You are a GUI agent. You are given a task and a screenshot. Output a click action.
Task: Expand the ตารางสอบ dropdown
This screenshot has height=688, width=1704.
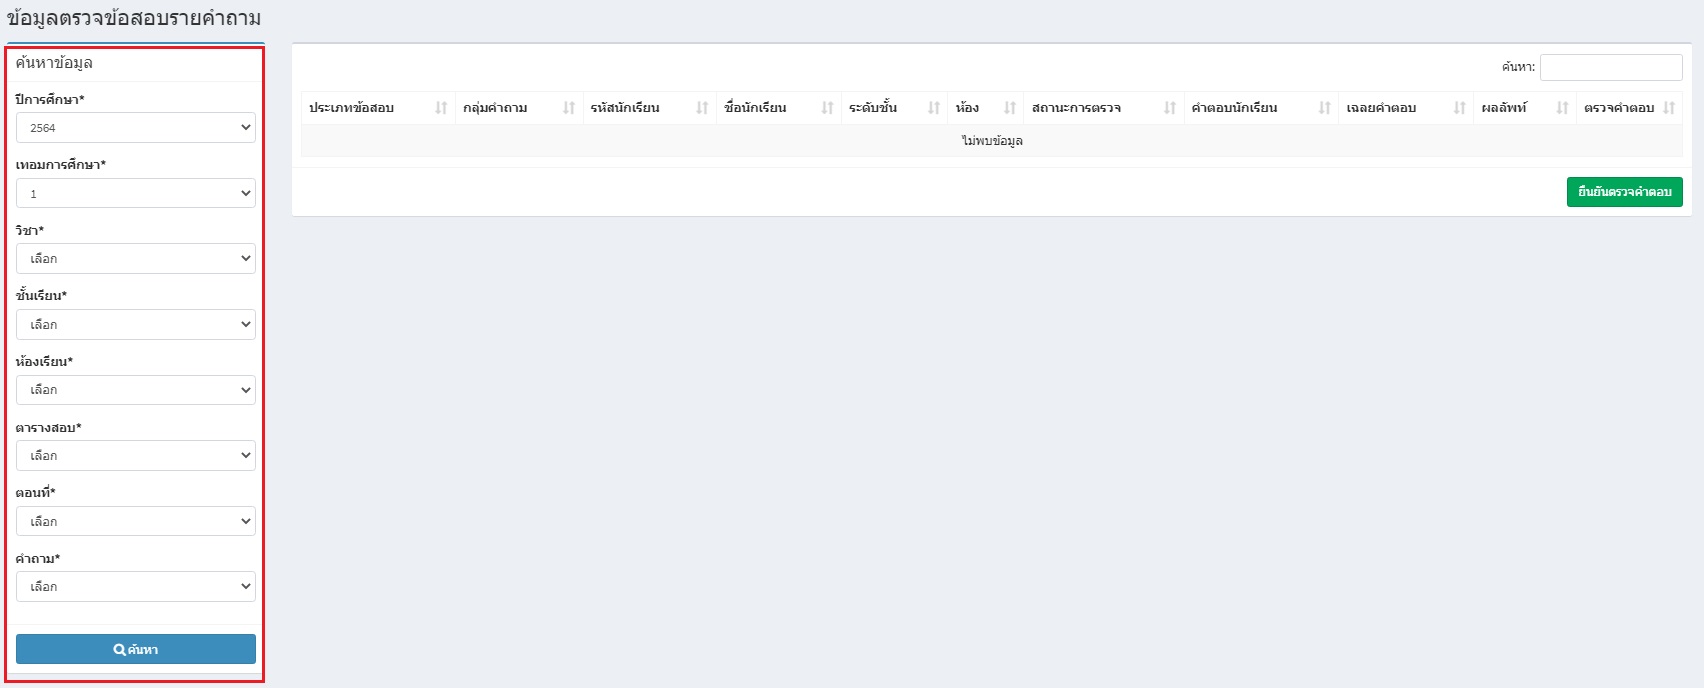coord(136,456)
